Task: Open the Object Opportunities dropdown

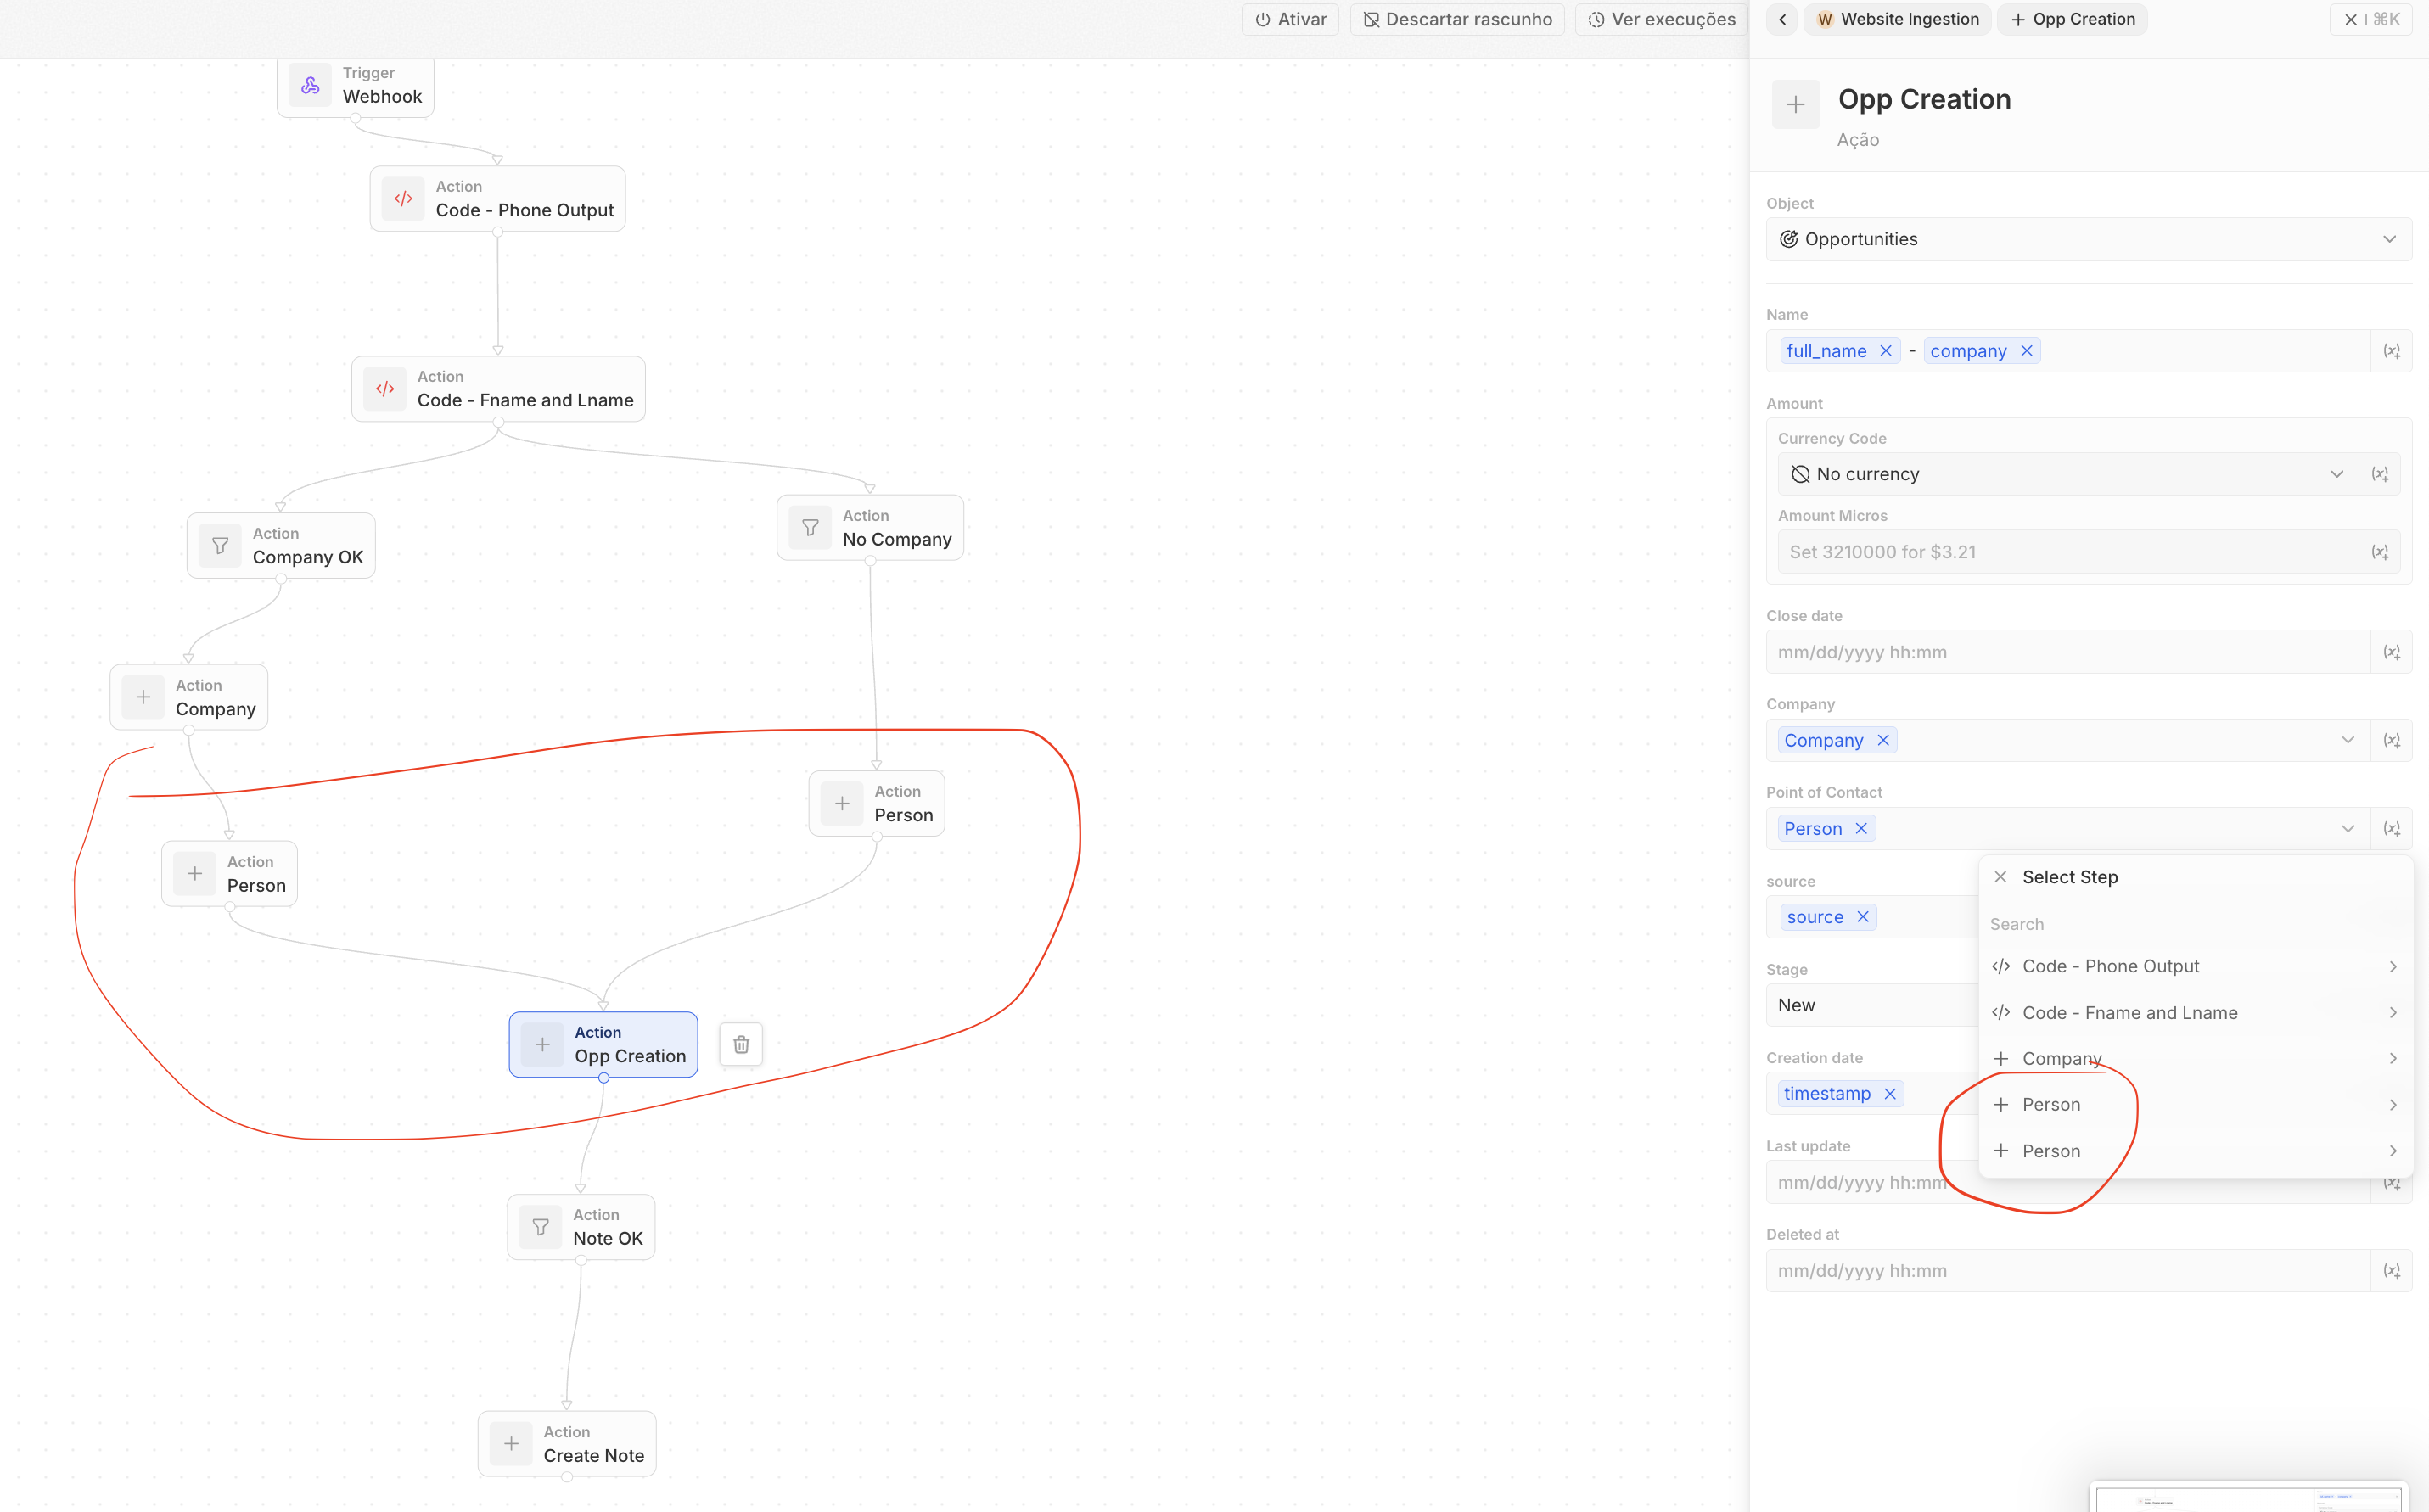Action: point(2088,239)
